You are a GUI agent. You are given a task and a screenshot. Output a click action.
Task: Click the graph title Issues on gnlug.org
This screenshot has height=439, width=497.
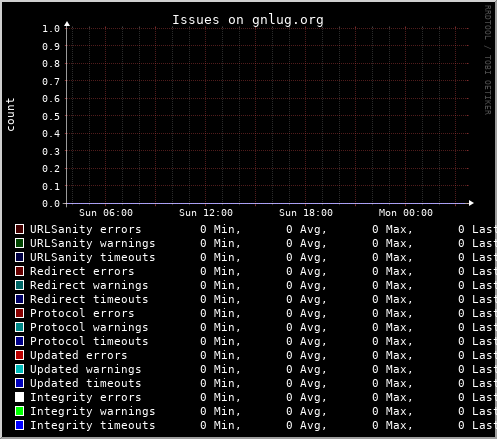[x=248, y=20]
